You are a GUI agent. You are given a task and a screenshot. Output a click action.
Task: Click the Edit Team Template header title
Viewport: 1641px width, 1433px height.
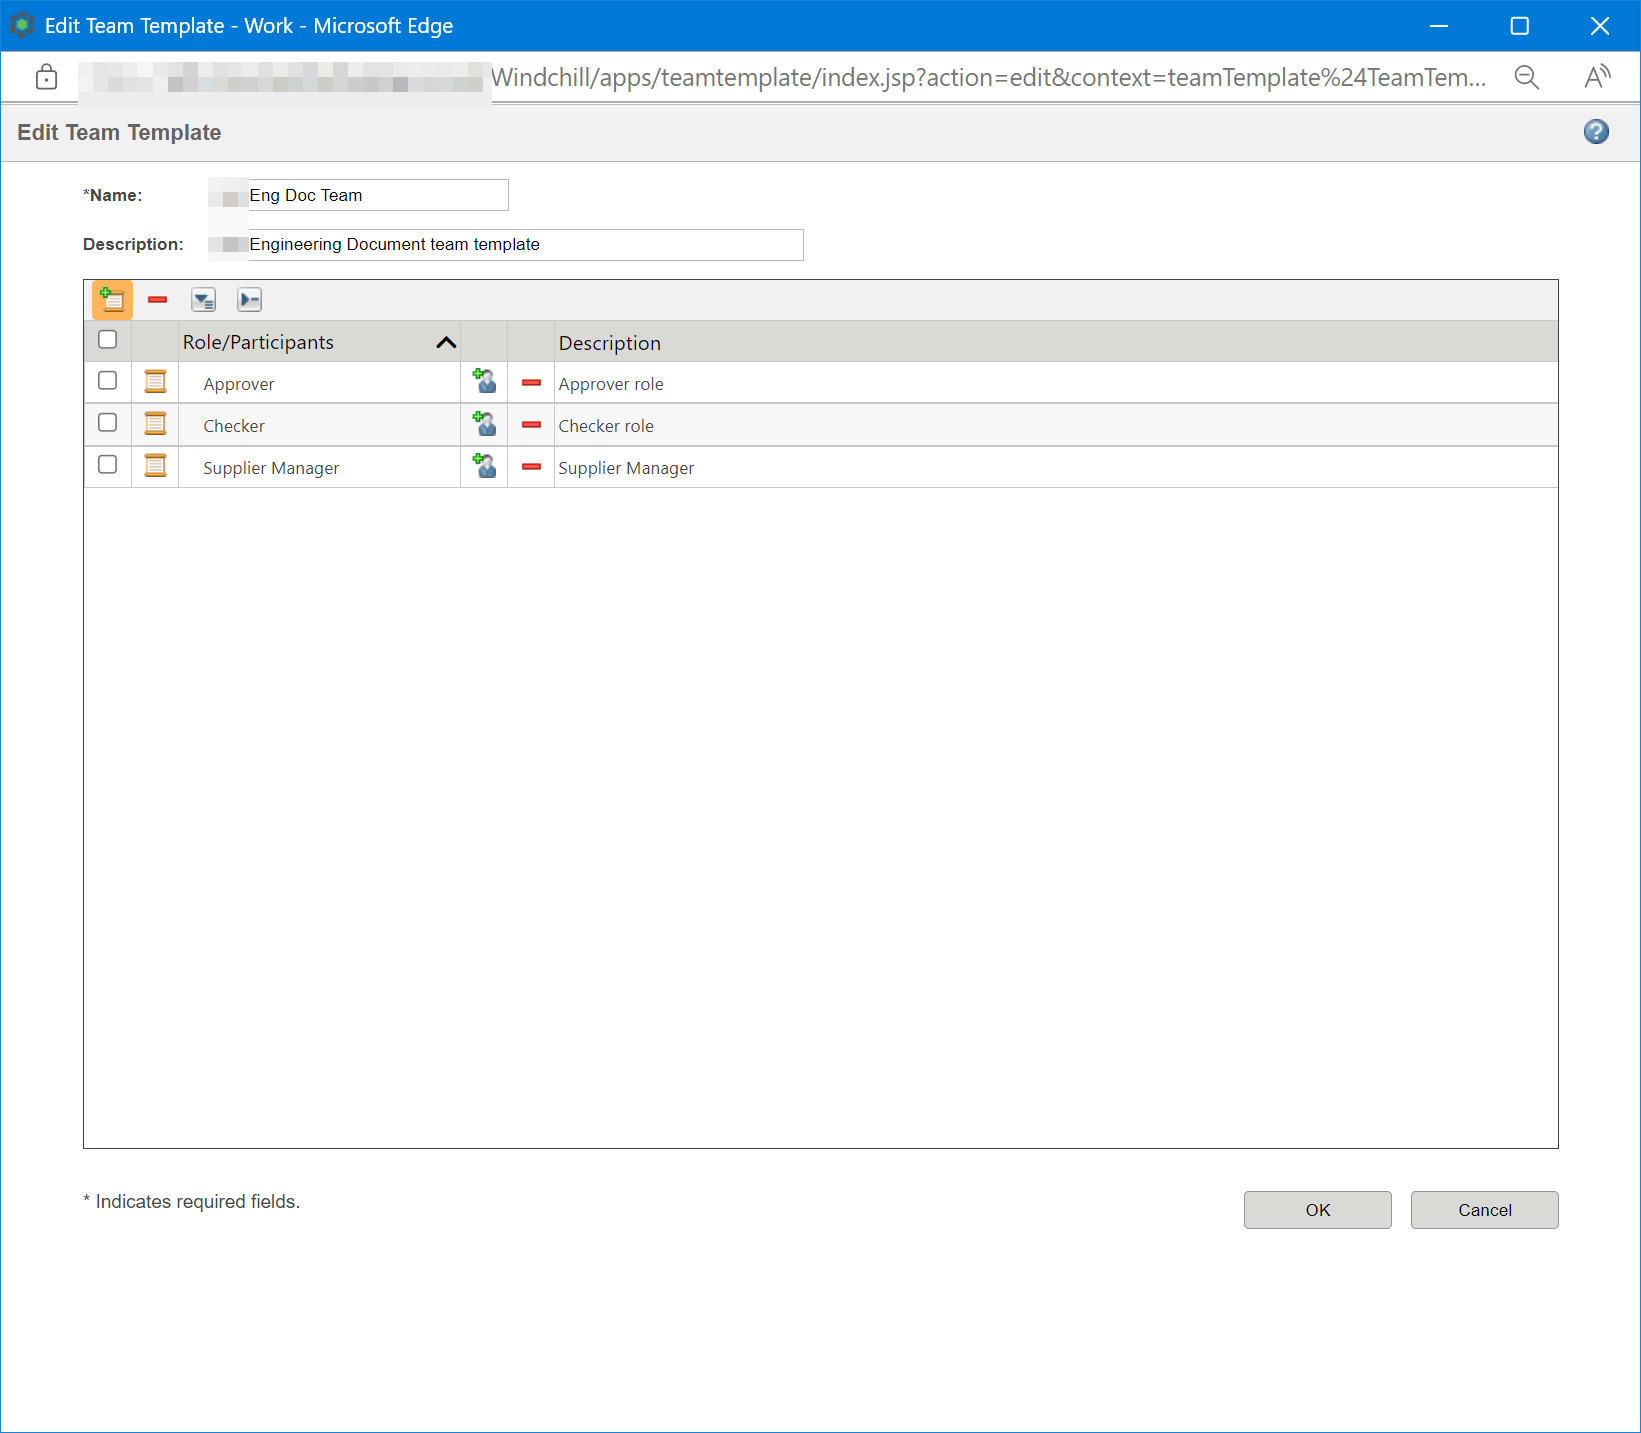[x=119, y=131]
